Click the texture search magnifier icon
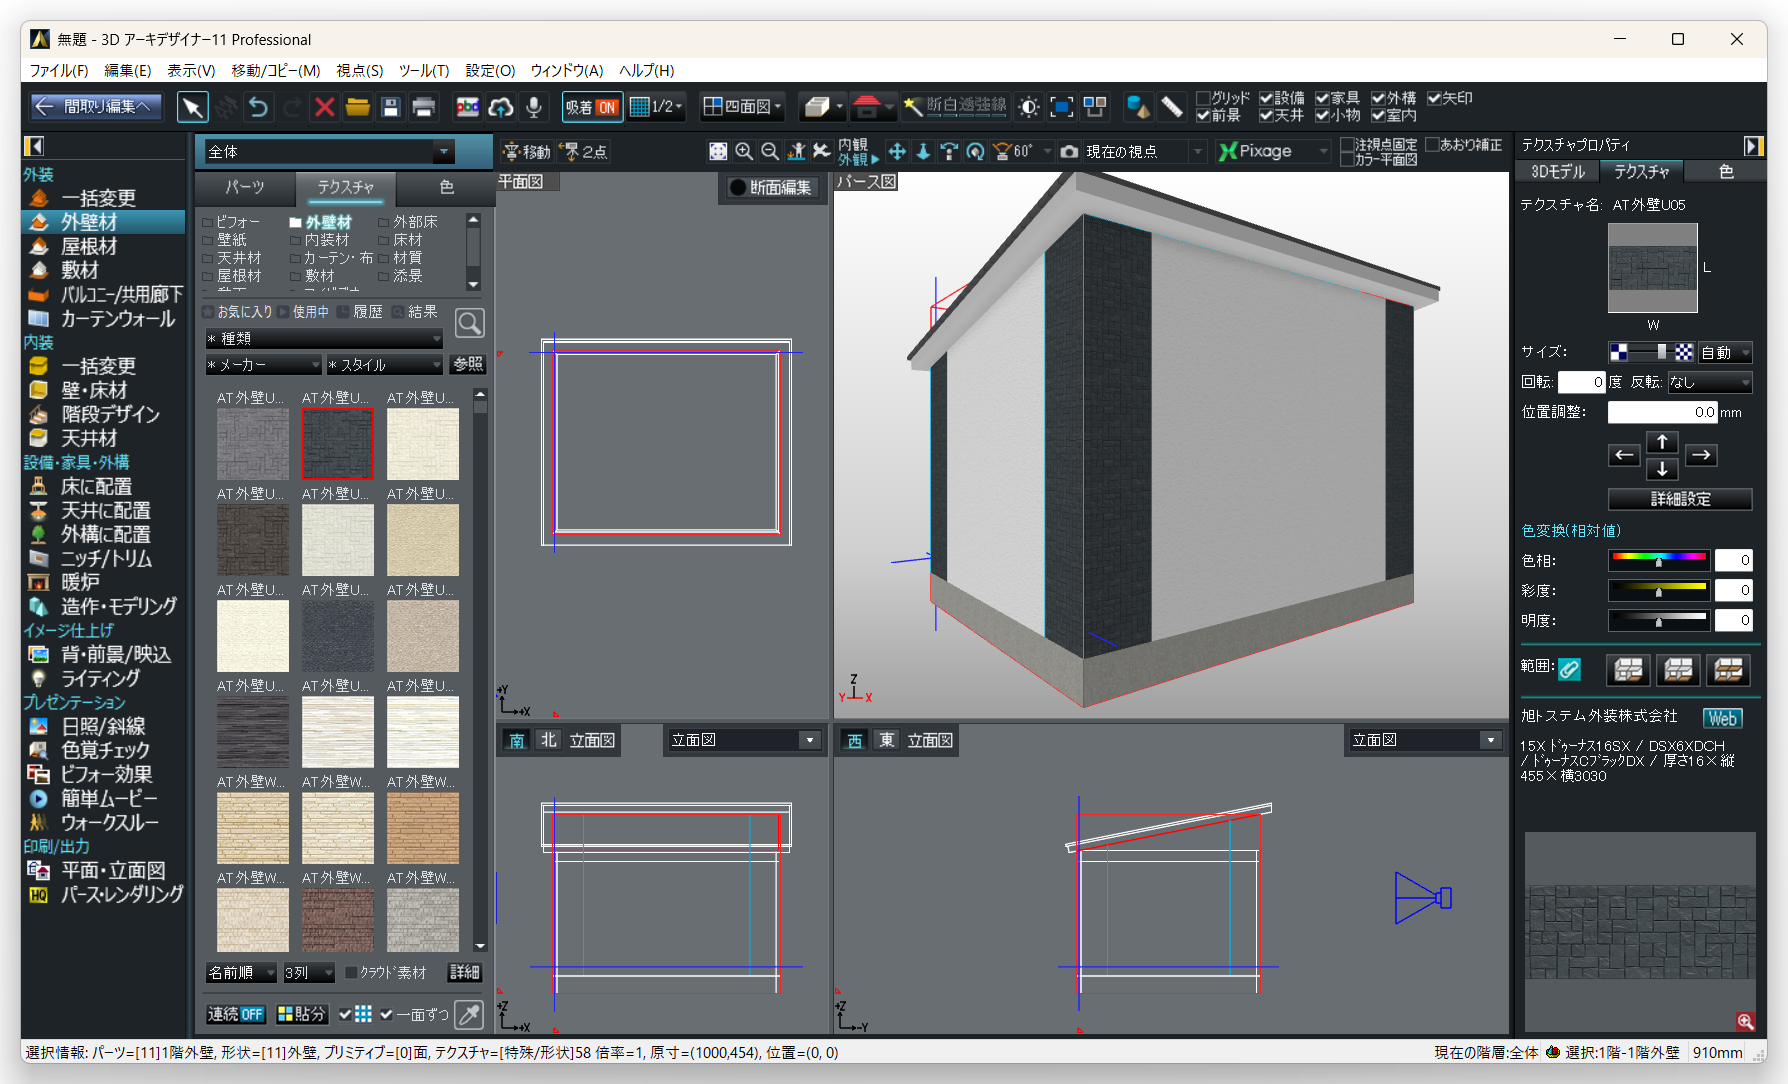The width and height of the screenshot is (1788, 1084). tap(469, 323)
